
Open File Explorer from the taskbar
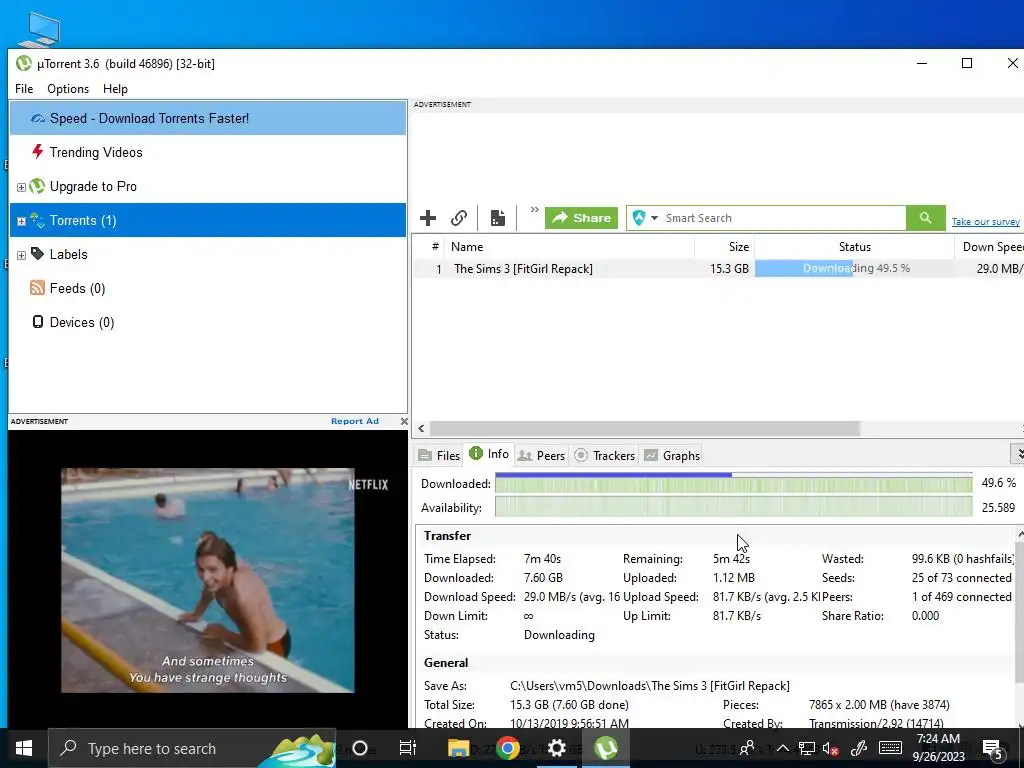458,748
